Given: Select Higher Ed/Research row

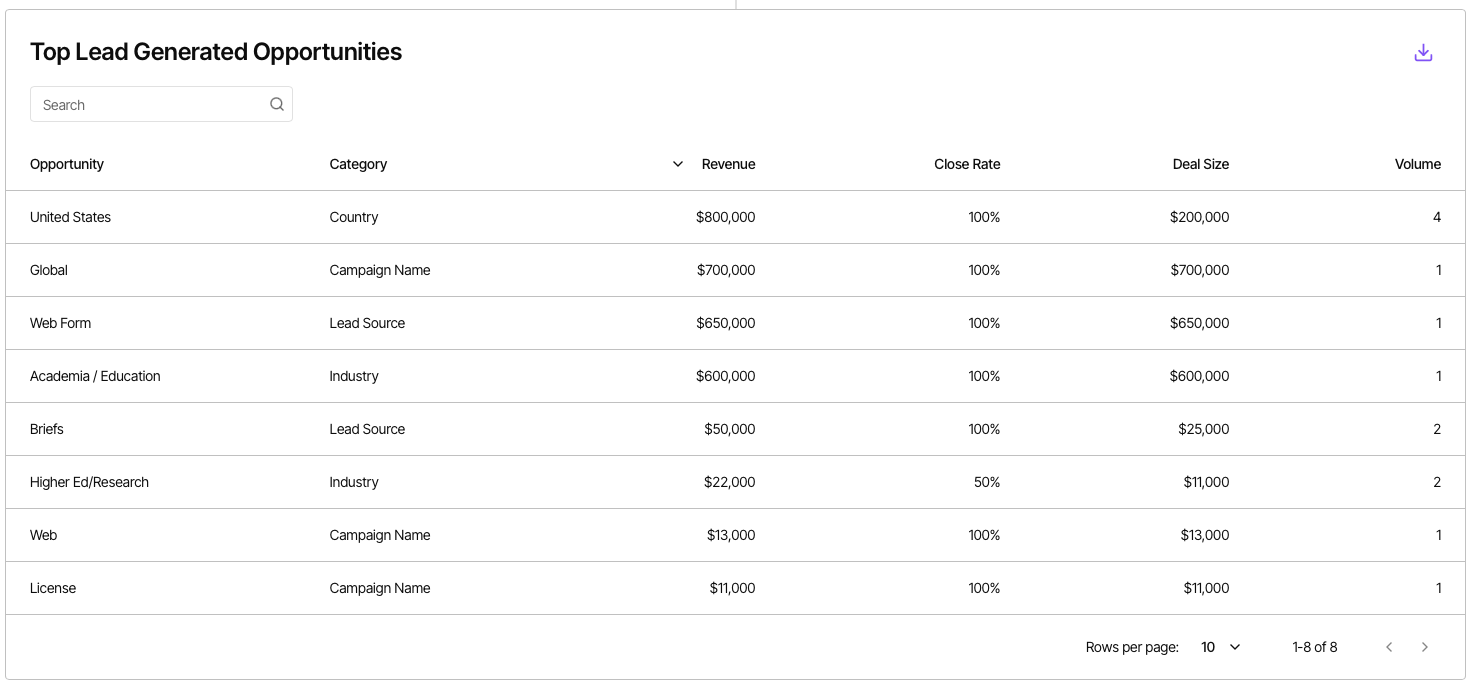Looking at the screenshot, I should [736, 482].
